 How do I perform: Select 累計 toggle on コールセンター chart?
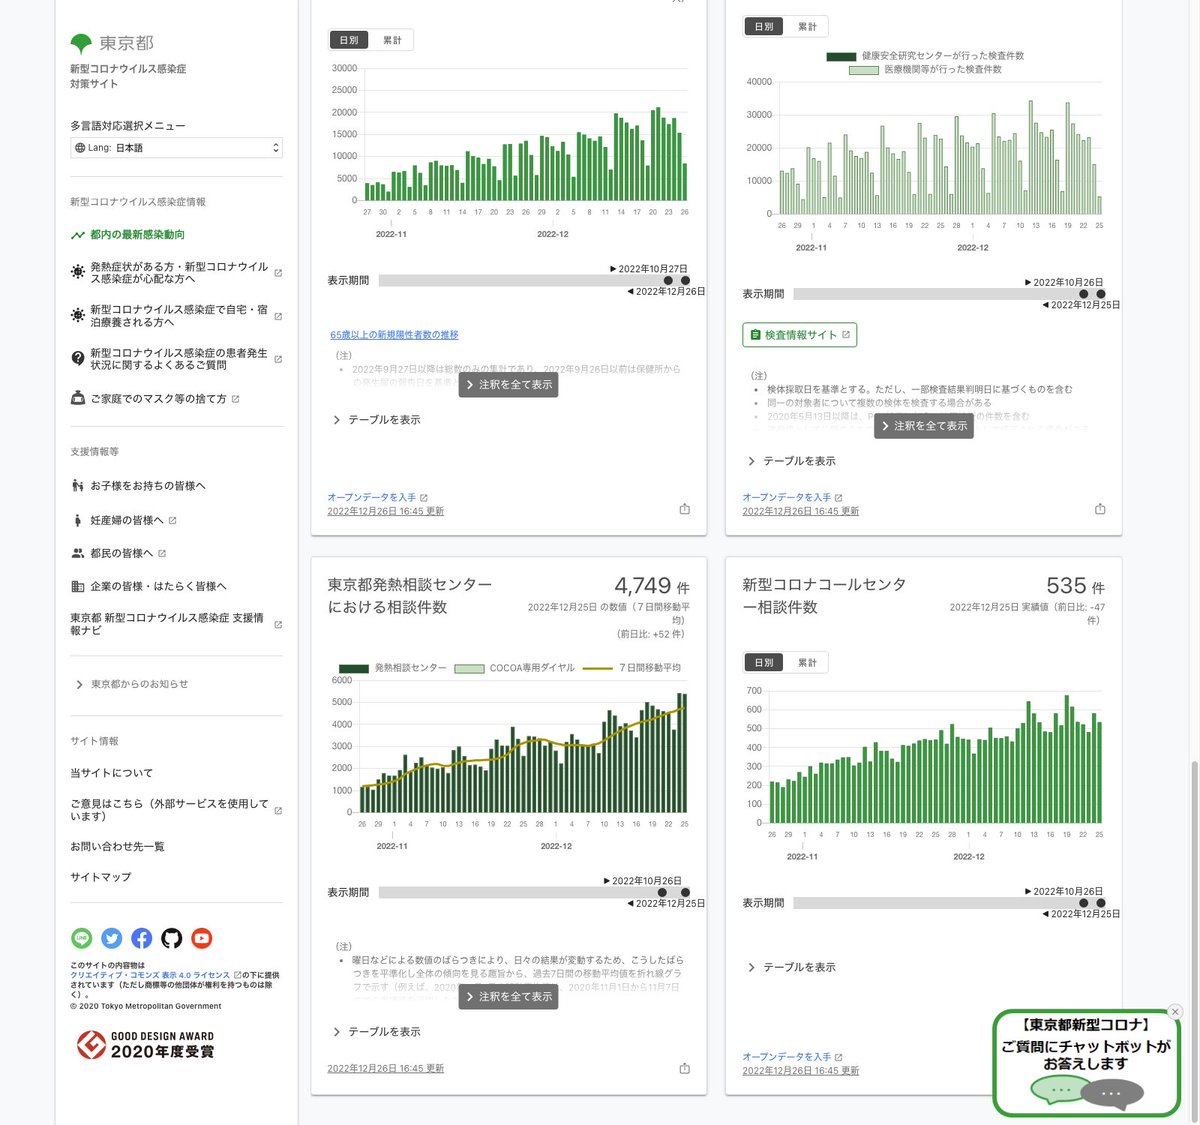pyautogui.click(x=807, y=663)
